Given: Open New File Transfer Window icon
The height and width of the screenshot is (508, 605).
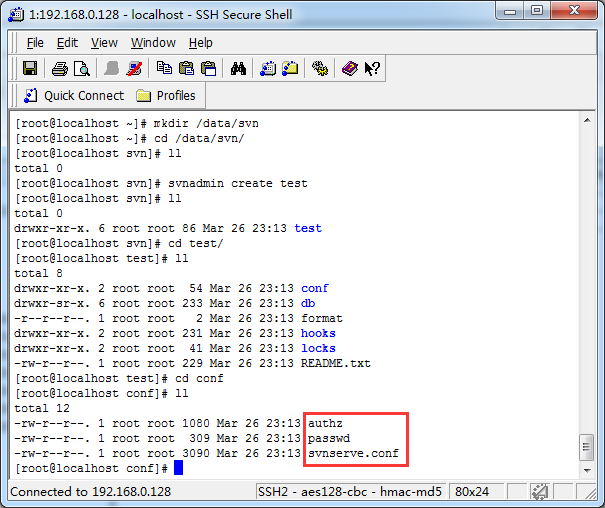Looking at the screenshot, I should (290, 69).
